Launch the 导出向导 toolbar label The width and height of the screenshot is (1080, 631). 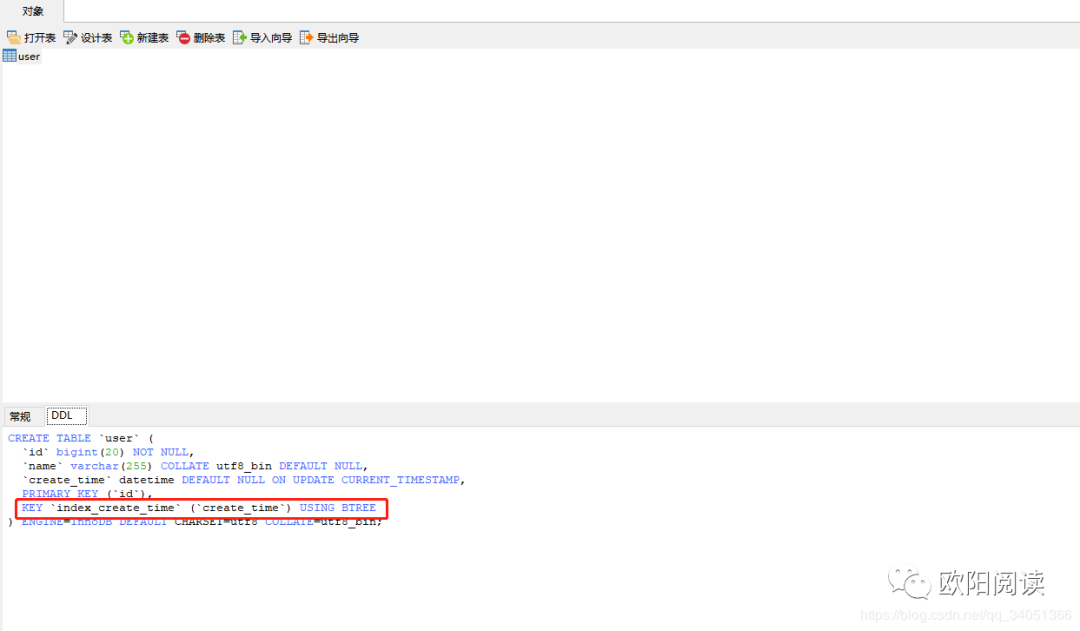pyautogui.click(x=338, y=38)
